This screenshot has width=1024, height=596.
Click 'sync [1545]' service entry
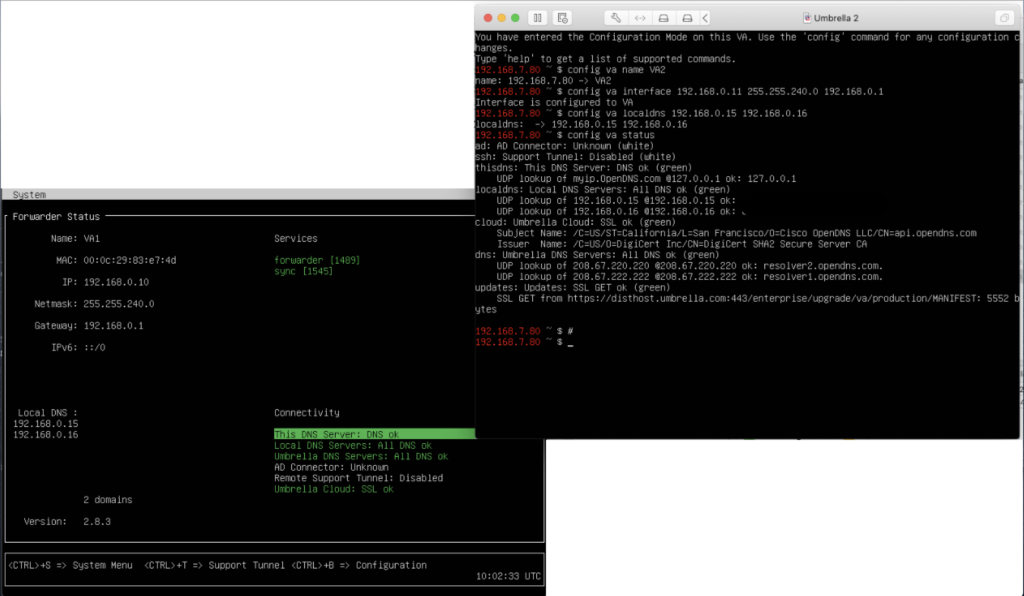(304, 271)
